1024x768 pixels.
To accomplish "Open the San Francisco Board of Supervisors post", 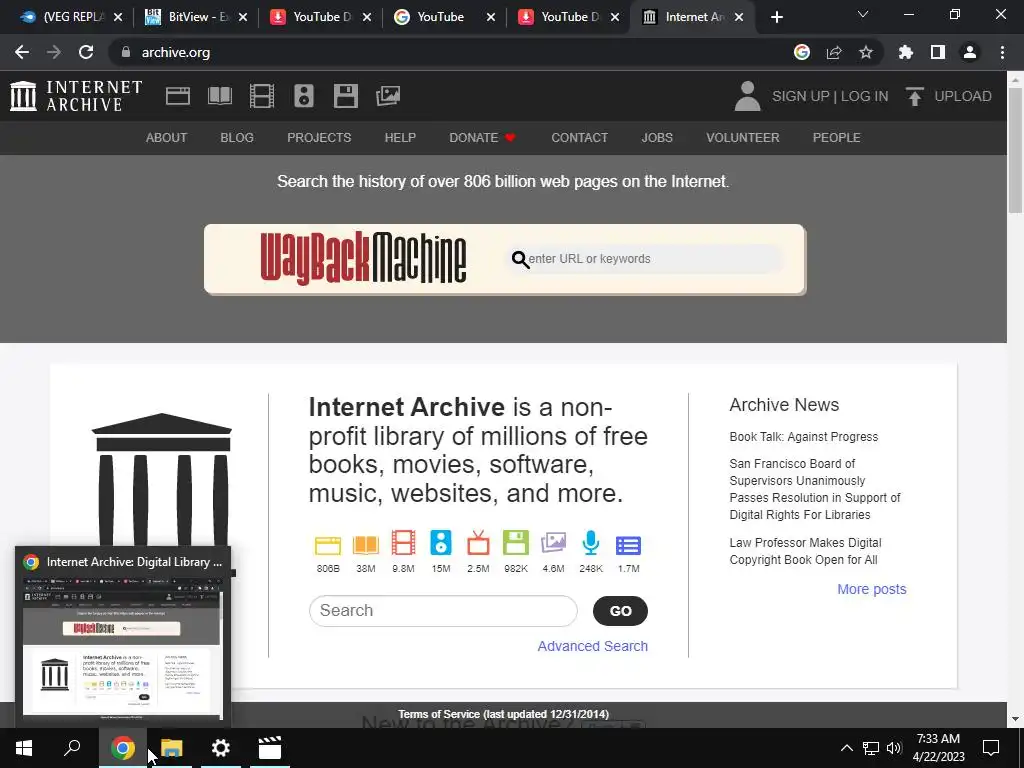I will click(815, 489).
